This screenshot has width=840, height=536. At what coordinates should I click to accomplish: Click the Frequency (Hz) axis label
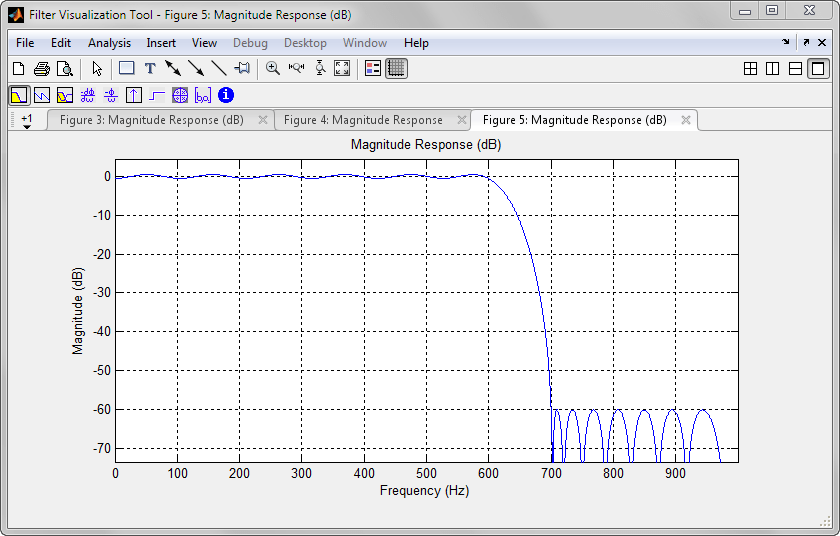tap(424, 490)
